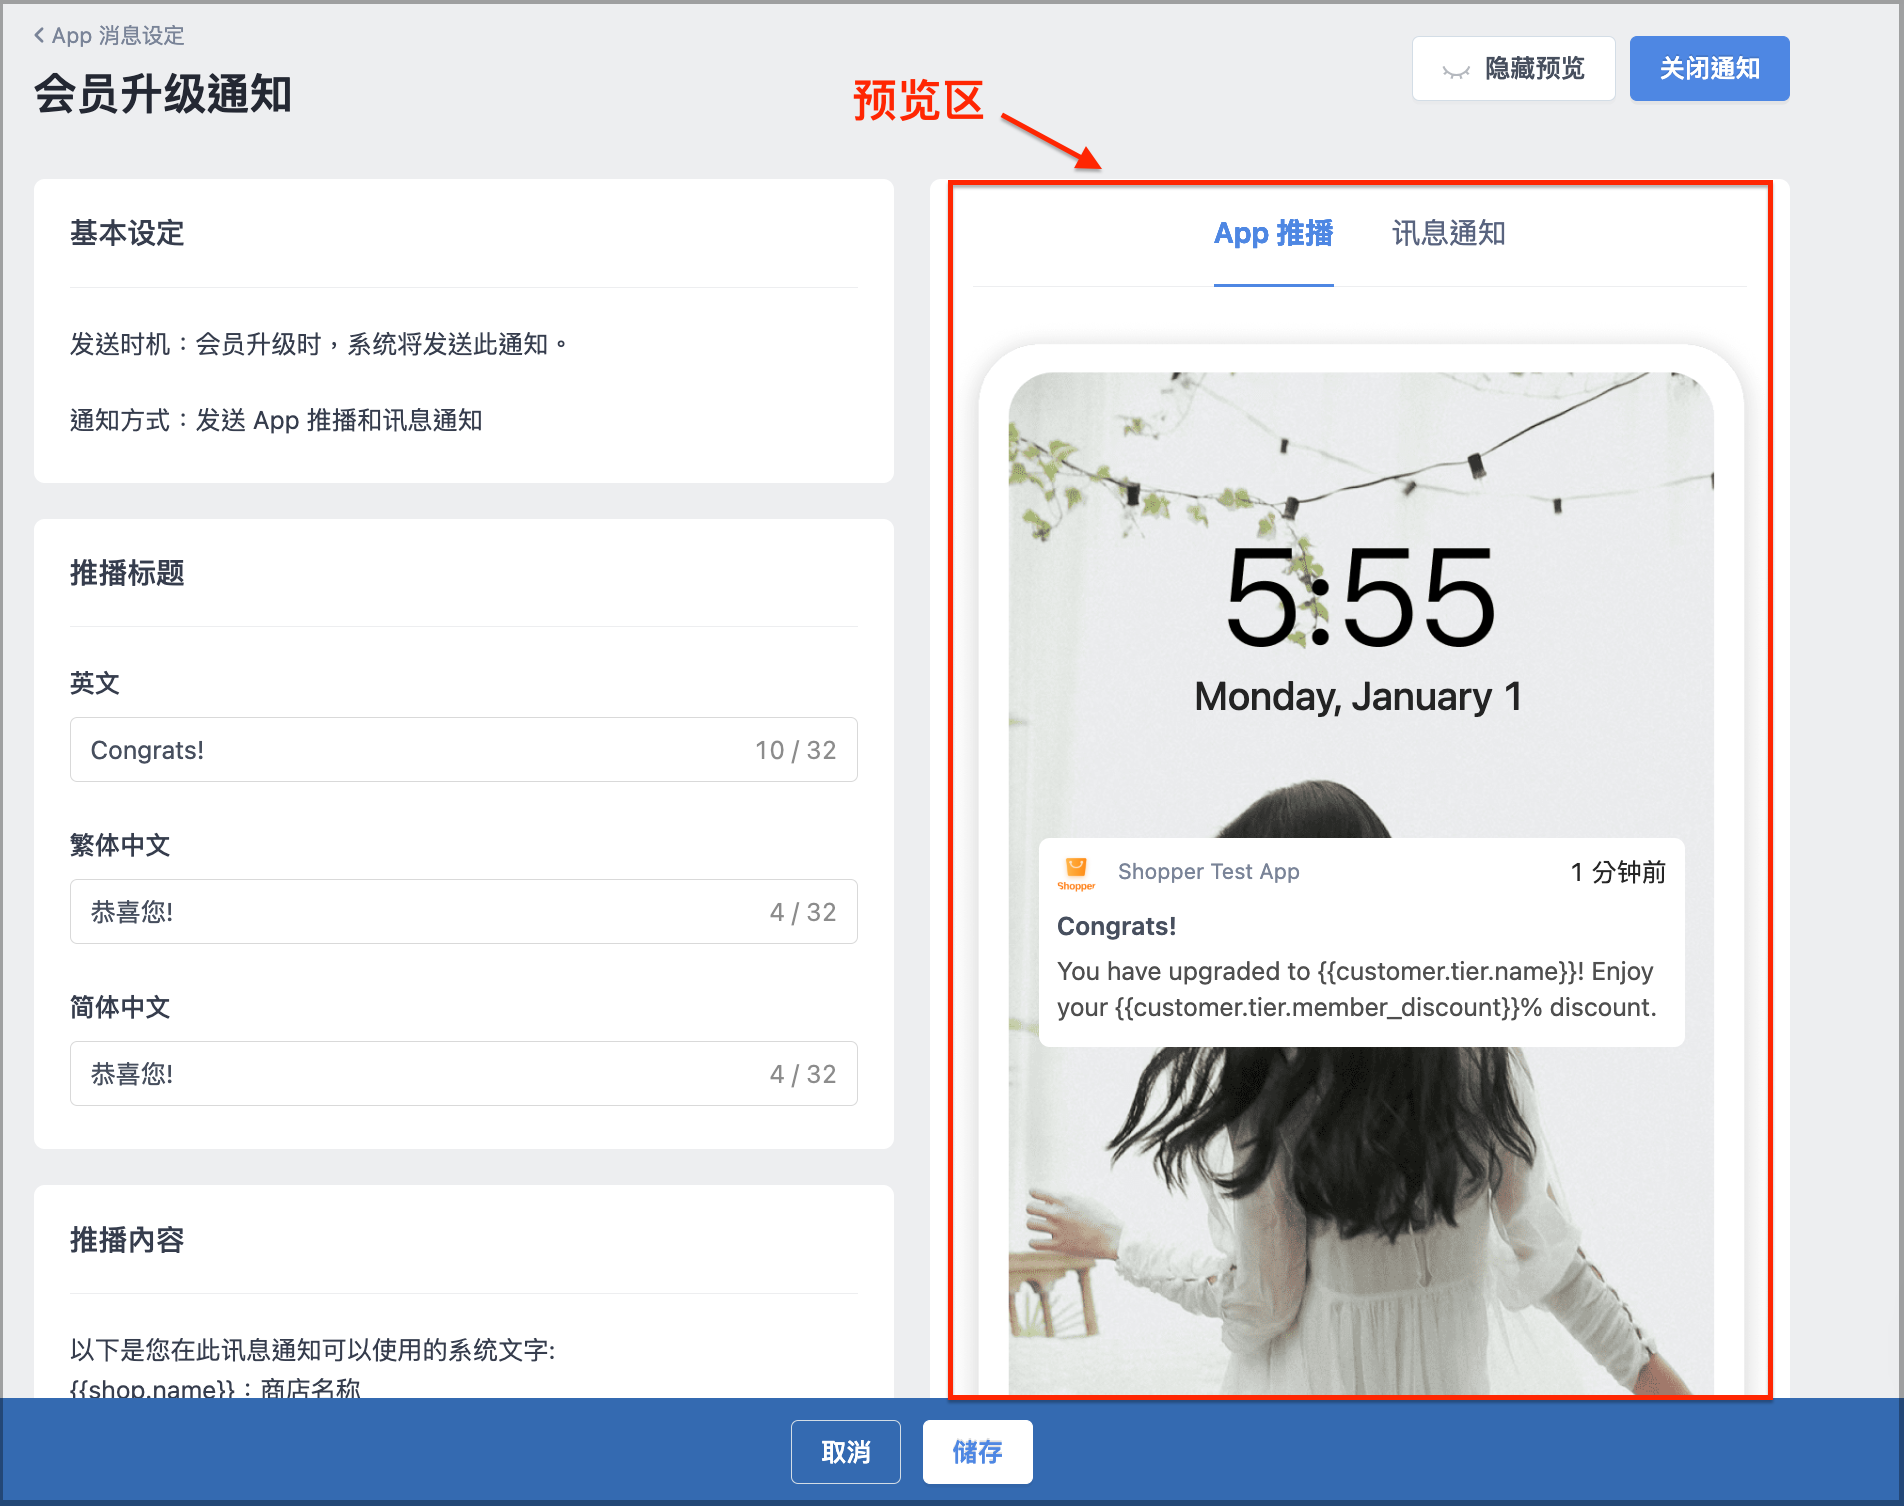Viewport: 1904px width, 1506px height.
Task: Turn off notification via 关闭通知 button
Action: tap(1709, 68)
